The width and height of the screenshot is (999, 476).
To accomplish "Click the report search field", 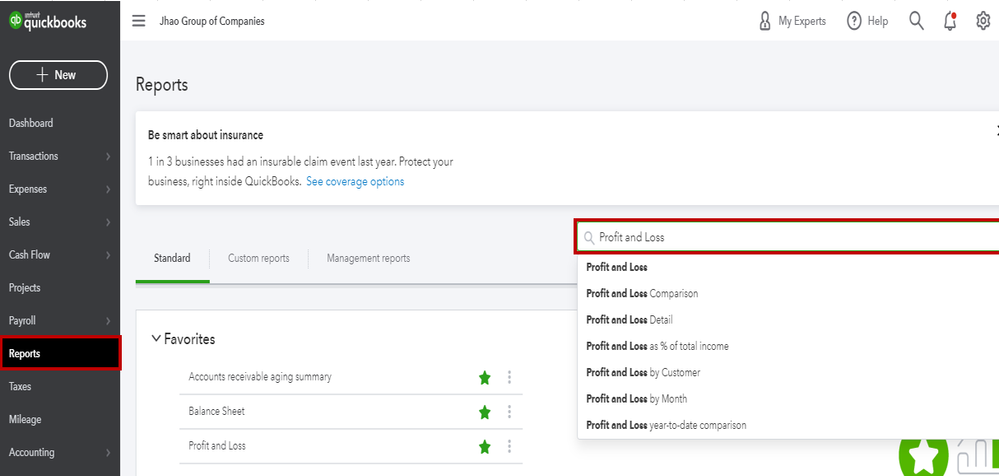I will pos(787,237).
